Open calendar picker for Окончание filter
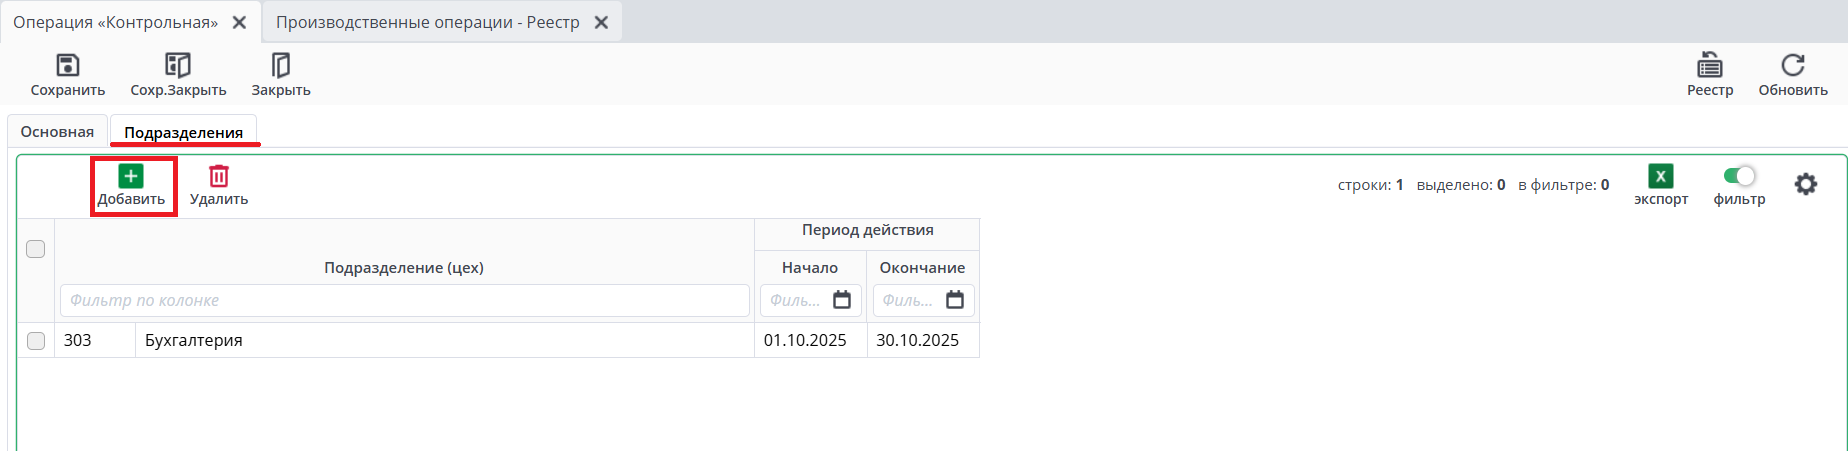 click(955, 300)
